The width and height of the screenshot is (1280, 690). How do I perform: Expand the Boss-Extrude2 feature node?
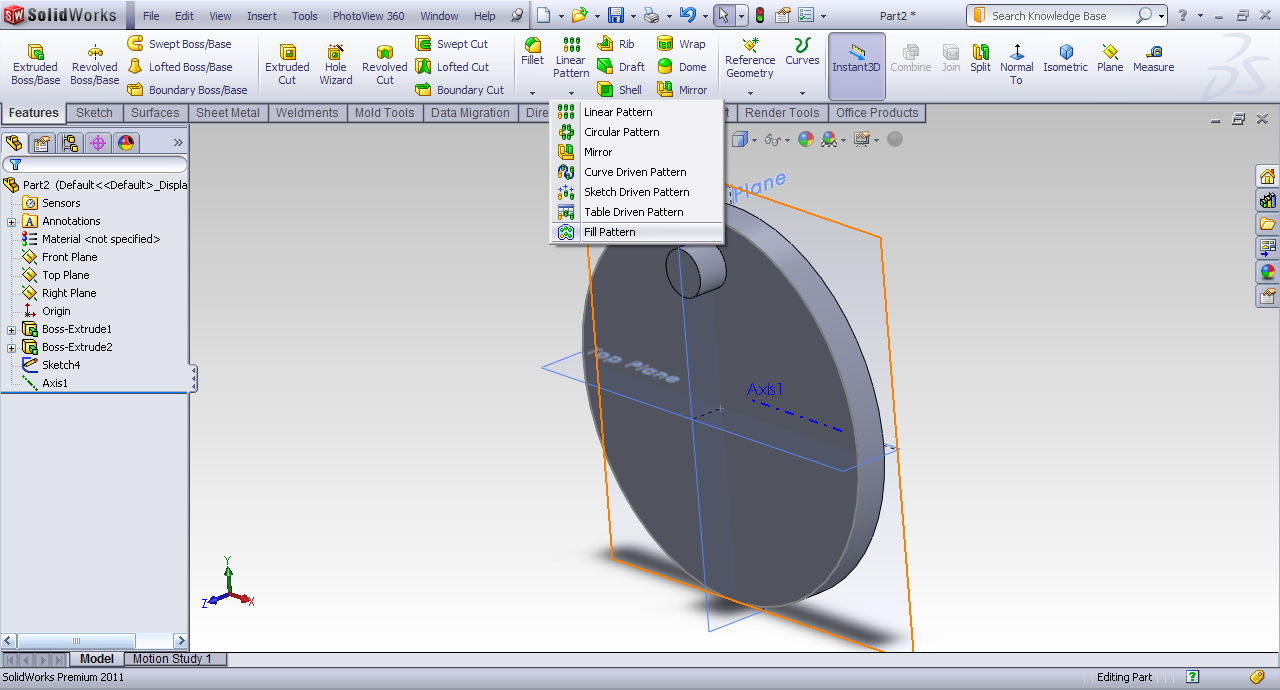click(x=12, y=347)
